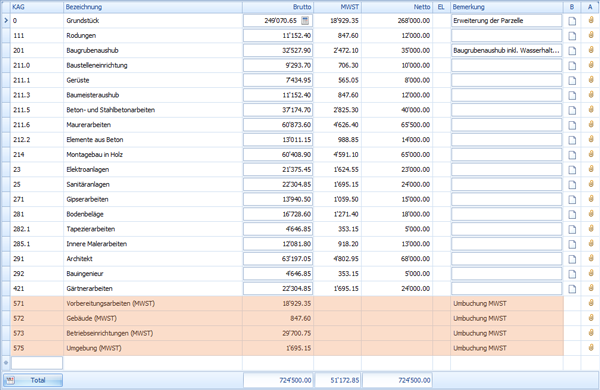
Task: Select the Brutto value 29'700.75
Action: click(x=297, y=333)
